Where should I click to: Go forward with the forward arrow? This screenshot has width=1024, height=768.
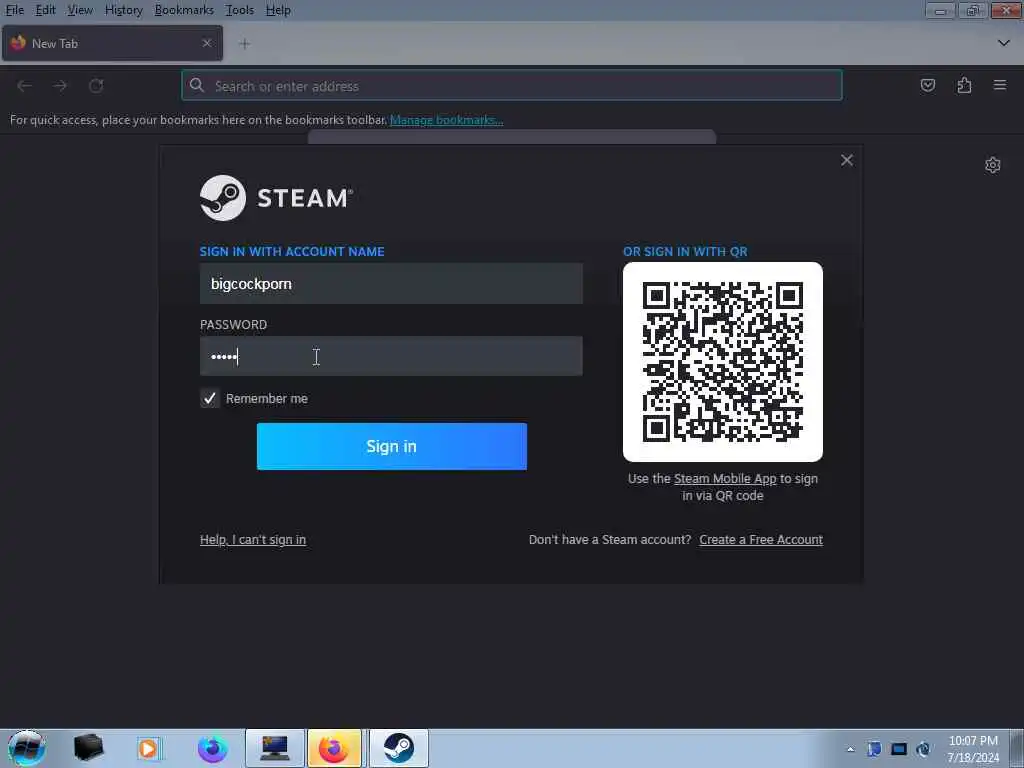60,86
